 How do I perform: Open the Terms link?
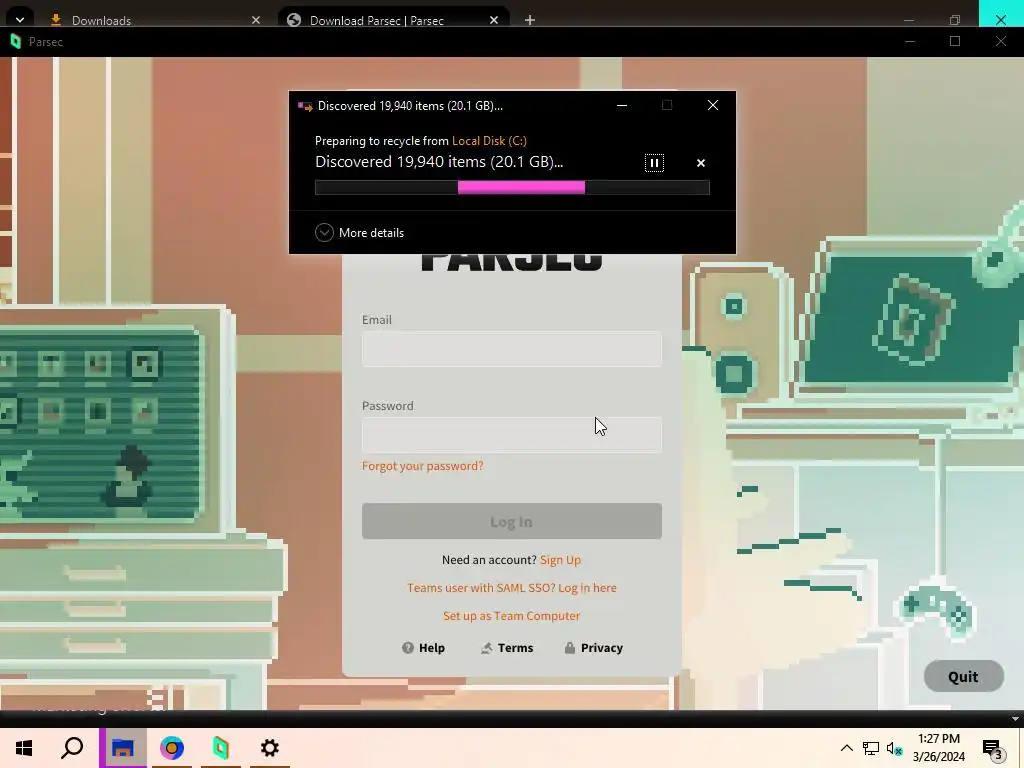pos(507,648)
